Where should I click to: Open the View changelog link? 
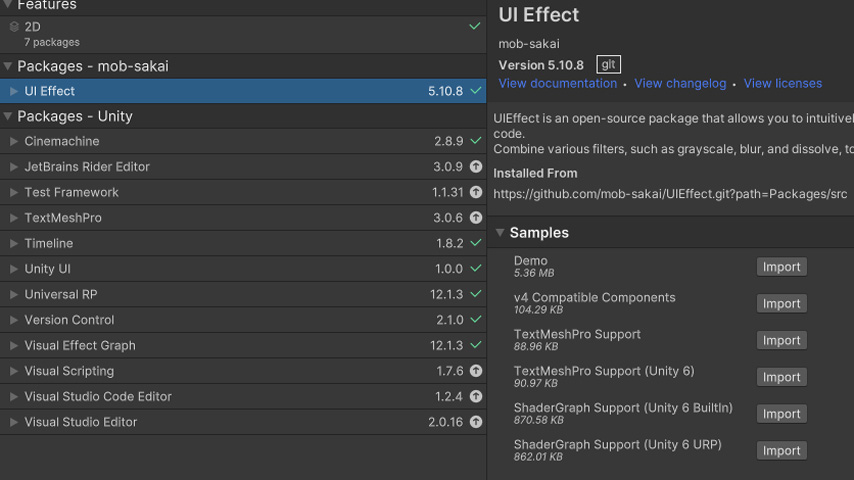coord(680,83)
